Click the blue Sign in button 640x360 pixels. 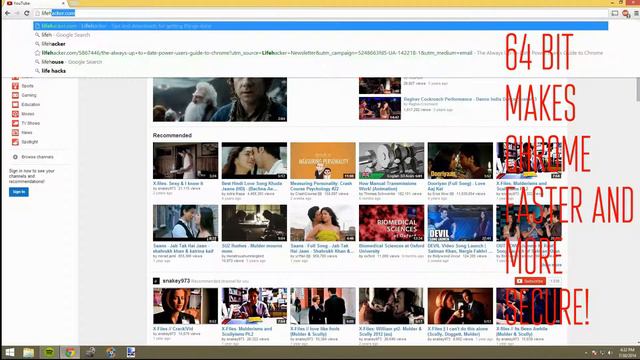click(x=19, y=192)
